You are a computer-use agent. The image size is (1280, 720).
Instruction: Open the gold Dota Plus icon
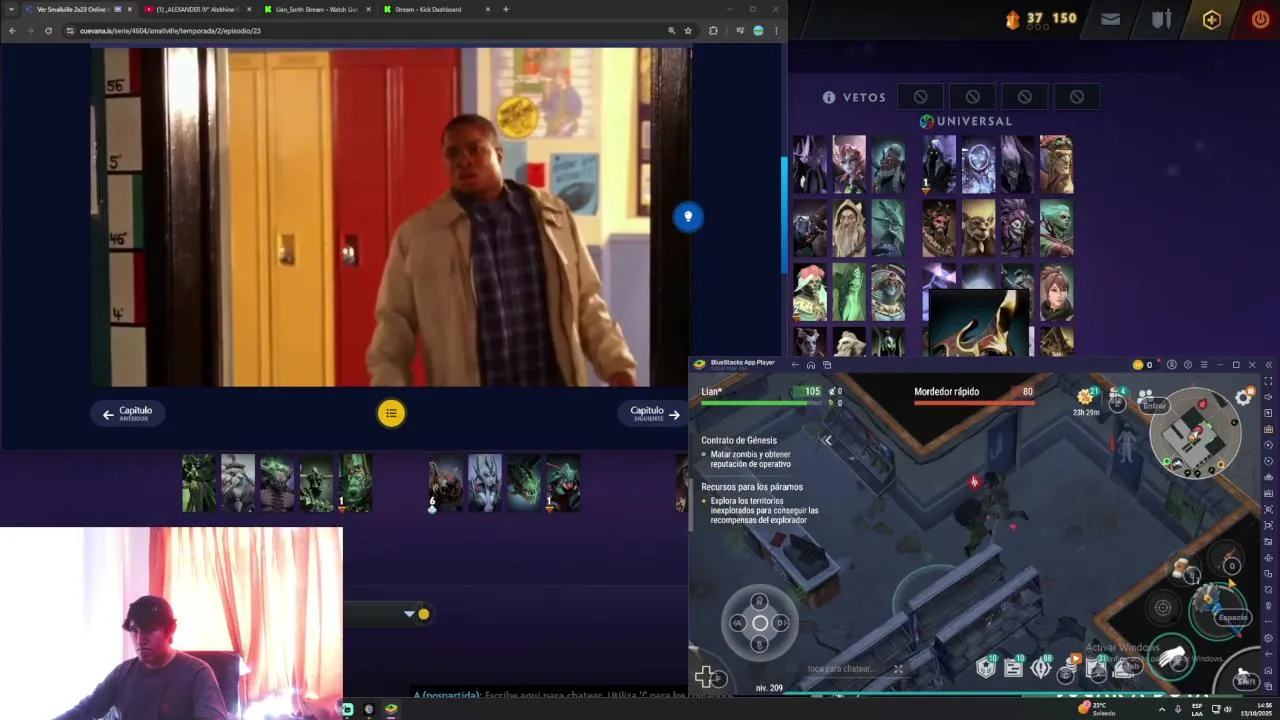[1212, 19]
